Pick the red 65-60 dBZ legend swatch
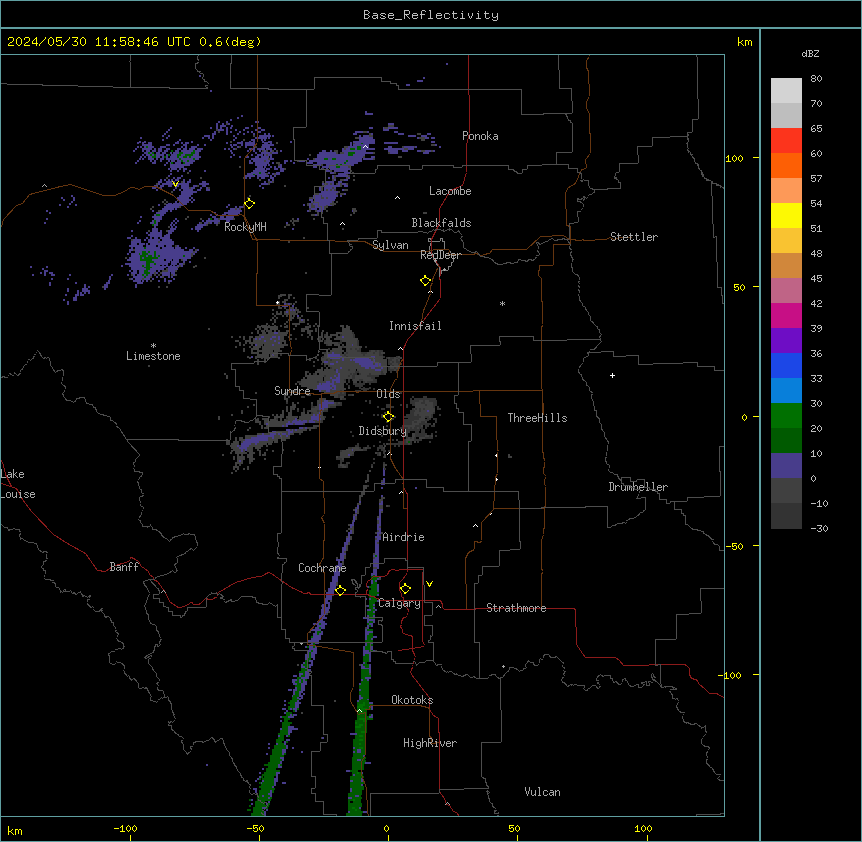Image resolution: width=862 pixels, height=842 pixels. coord(786,141)
